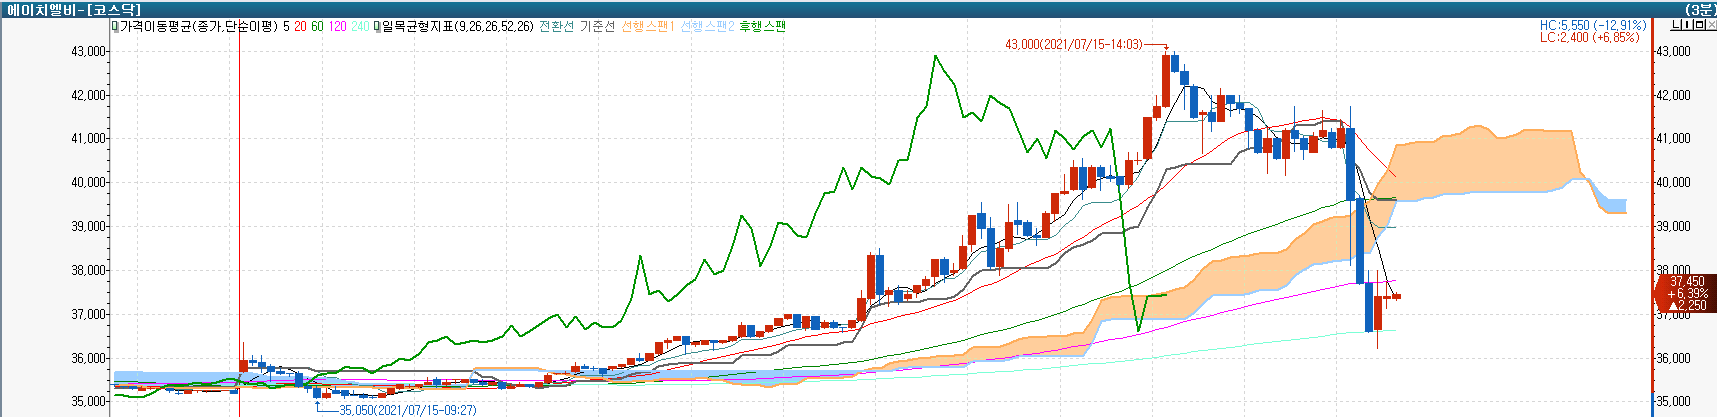The image size is (1717, 417).
Task: Select the light blue 선행스팬2 legend label
Action: [x=706, y=27]
